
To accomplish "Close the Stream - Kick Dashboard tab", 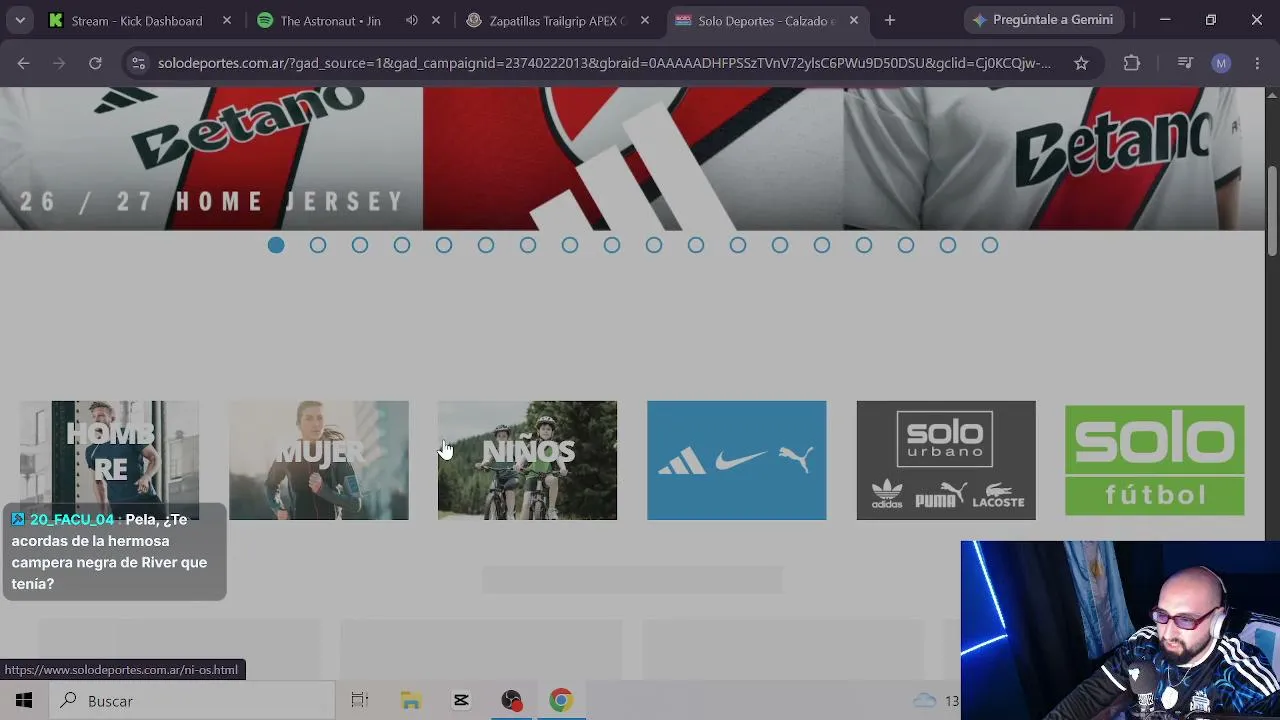I will pyautogui.click(x=227, y=20).
